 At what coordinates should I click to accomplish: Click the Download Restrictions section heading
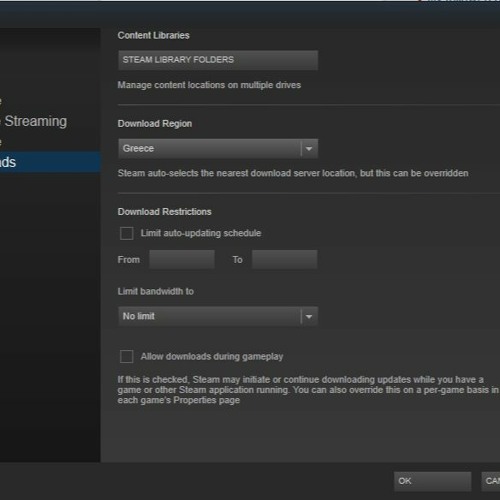click(x=164, y=212)
